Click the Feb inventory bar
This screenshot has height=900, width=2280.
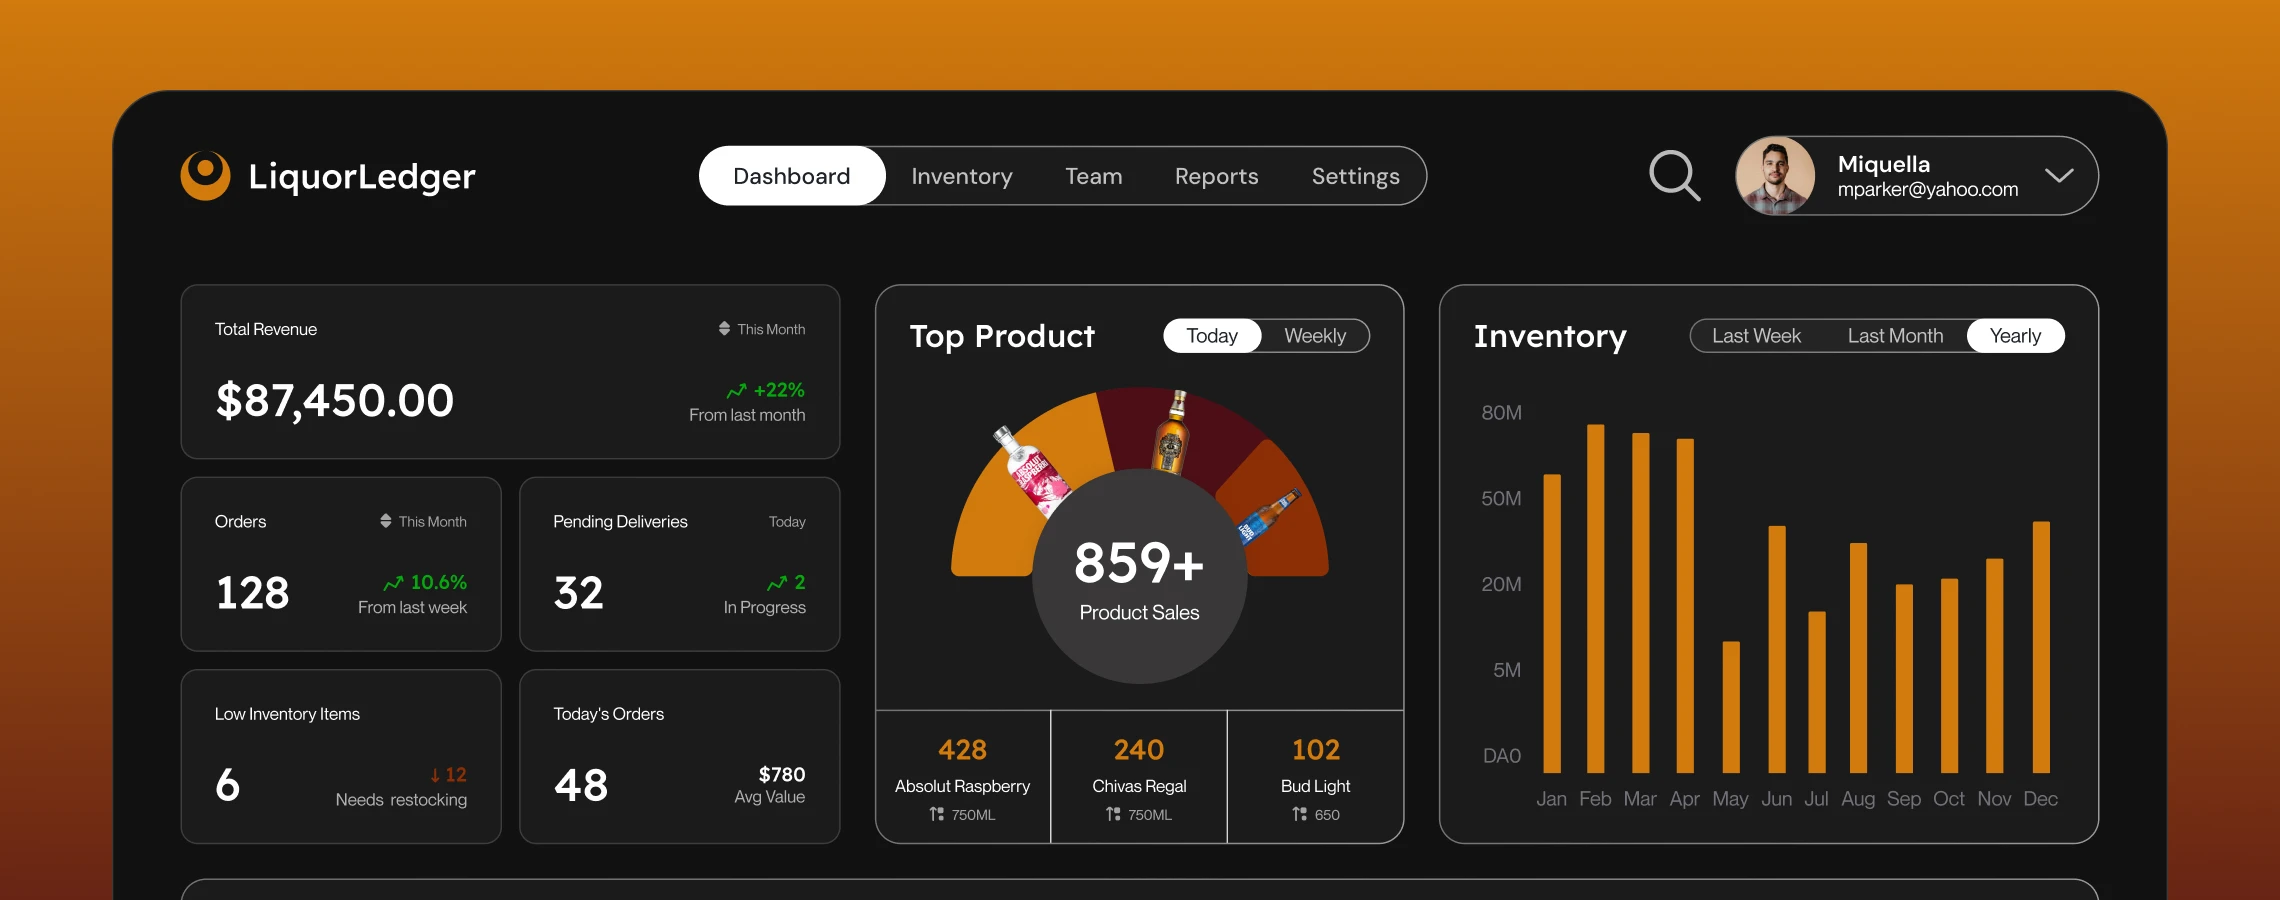(1596, 598)
